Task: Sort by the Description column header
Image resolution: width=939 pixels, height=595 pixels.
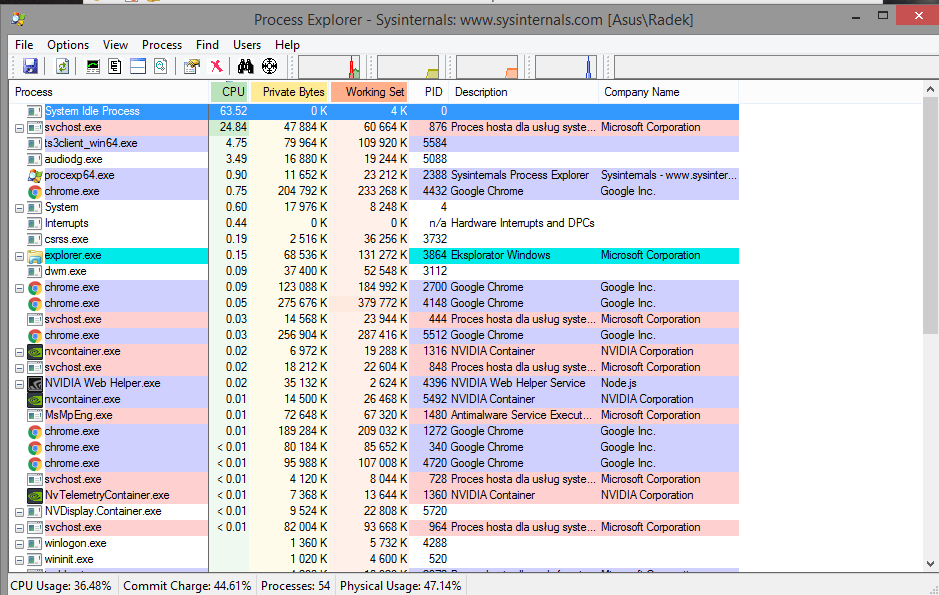Action: (x=524, y=92)
